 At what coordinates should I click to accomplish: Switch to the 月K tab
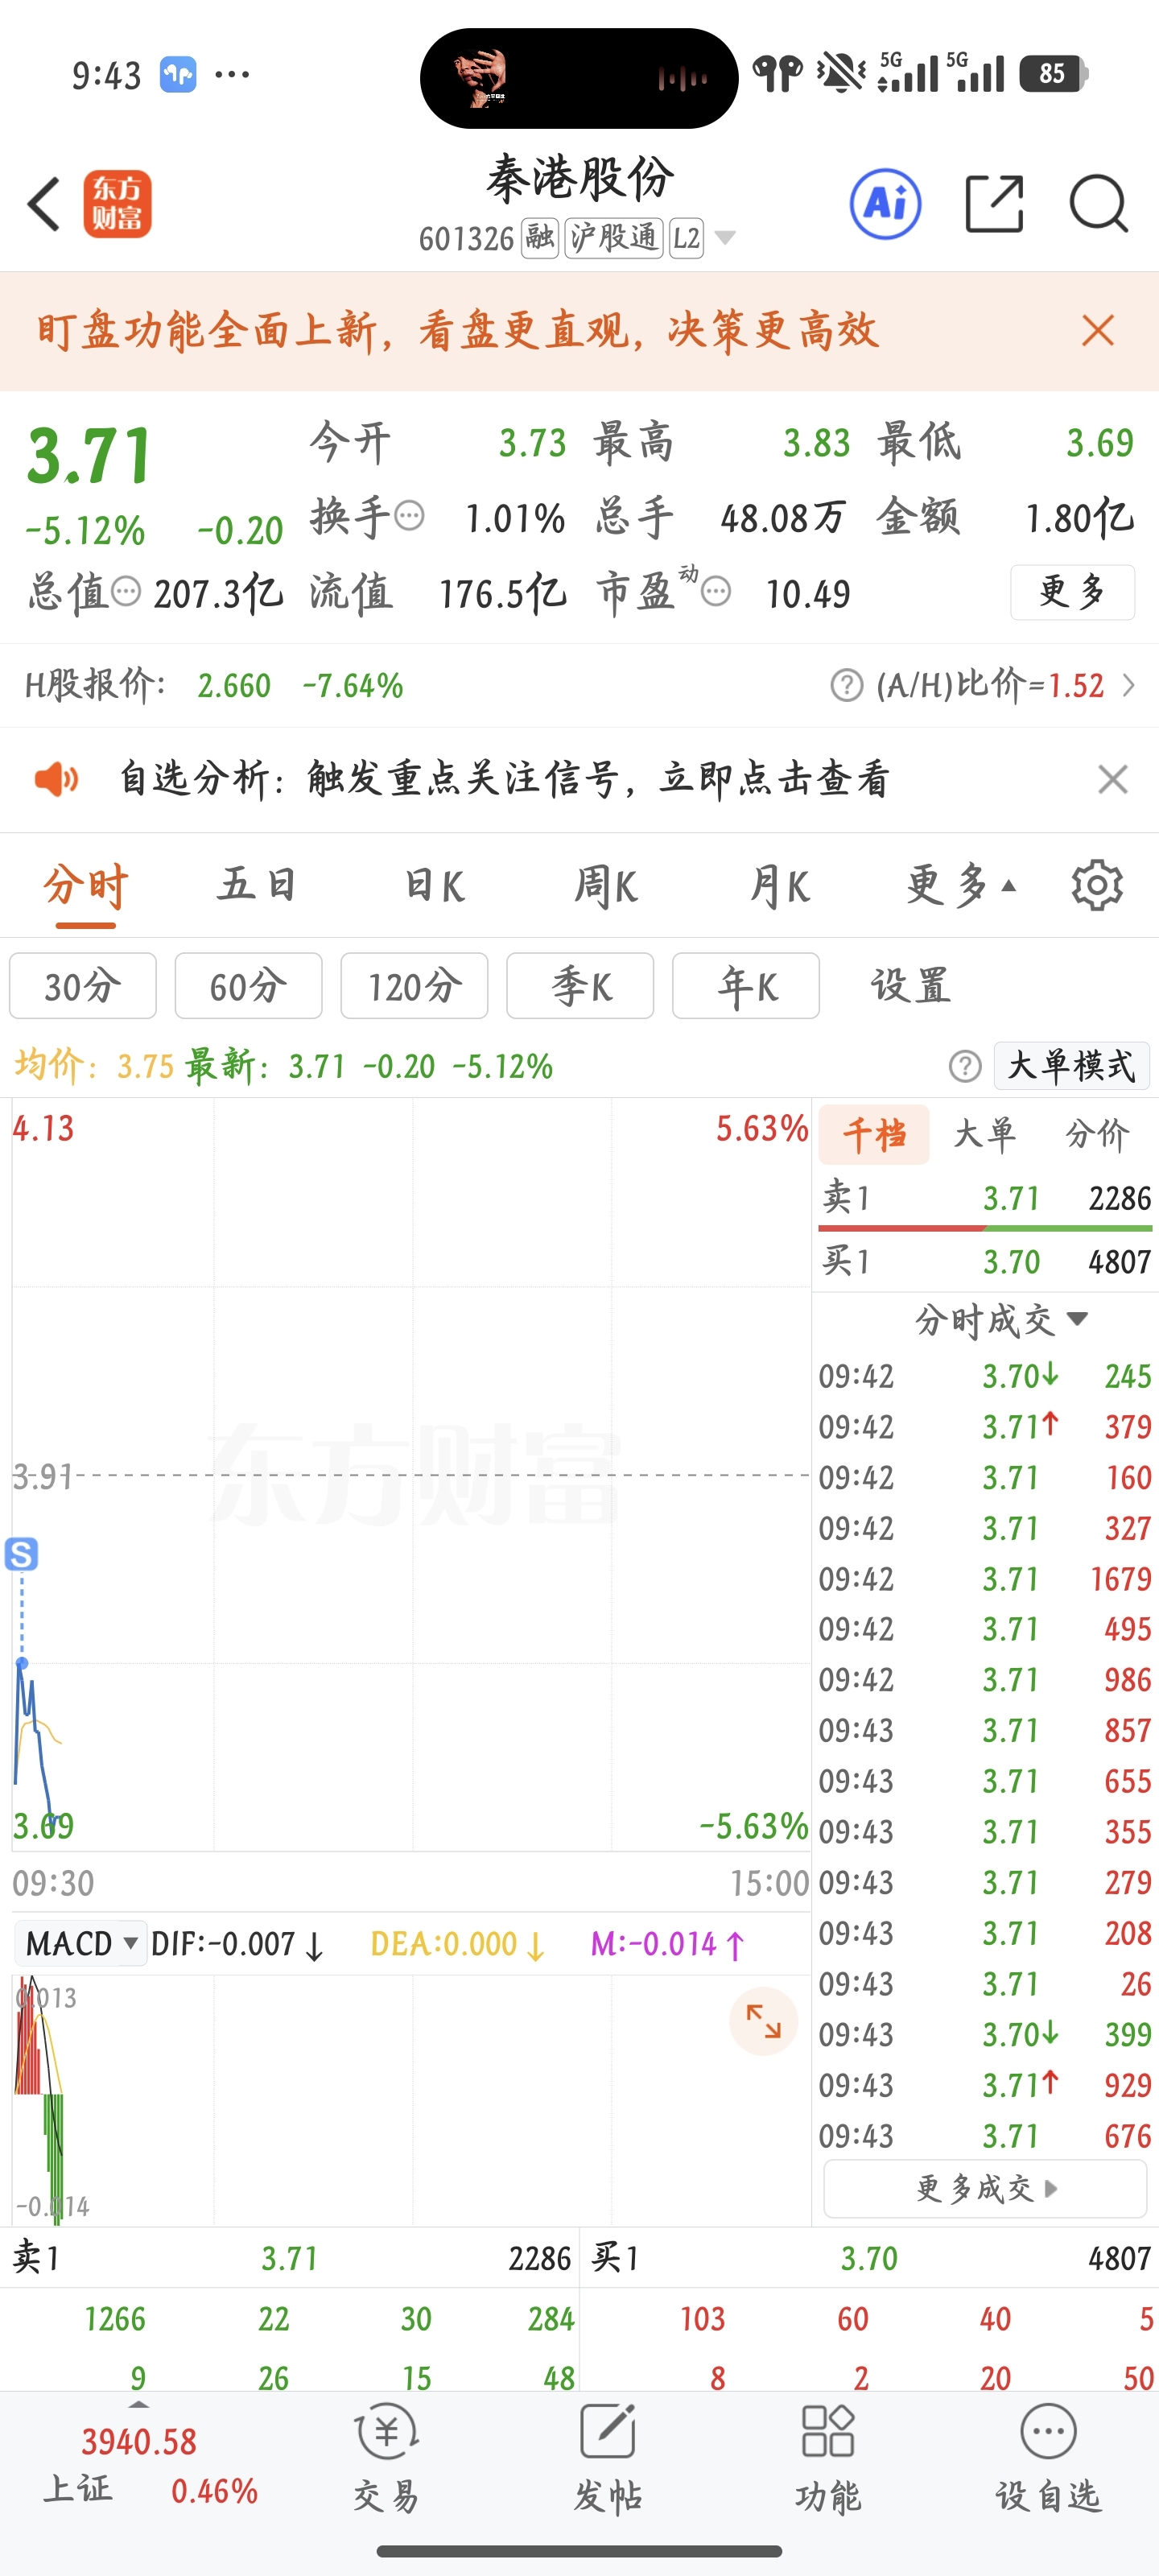tap(779, 886)
